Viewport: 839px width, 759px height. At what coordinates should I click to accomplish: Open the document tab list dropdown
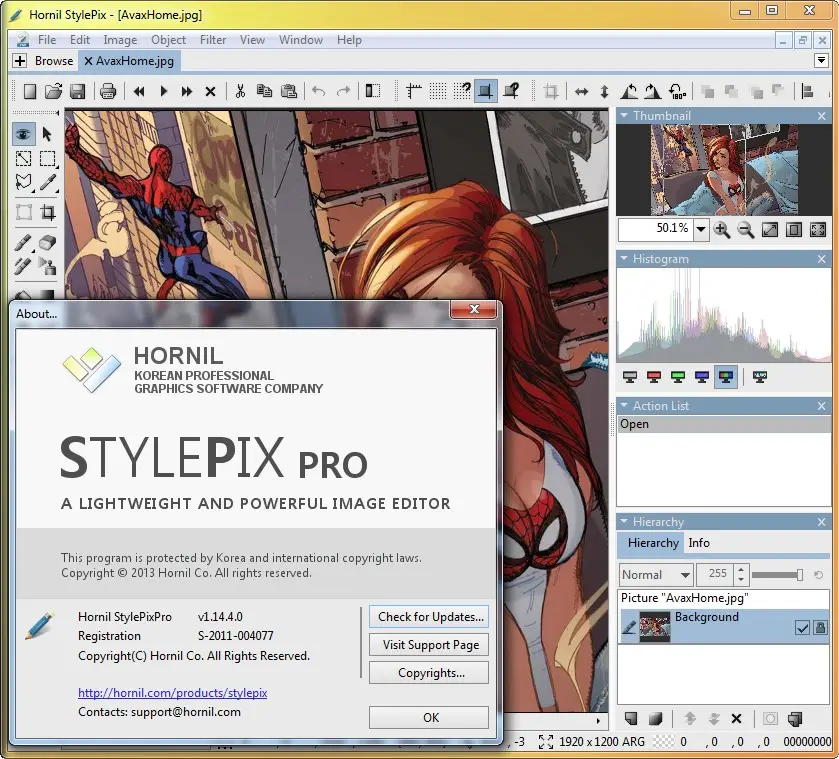(821, 60)
